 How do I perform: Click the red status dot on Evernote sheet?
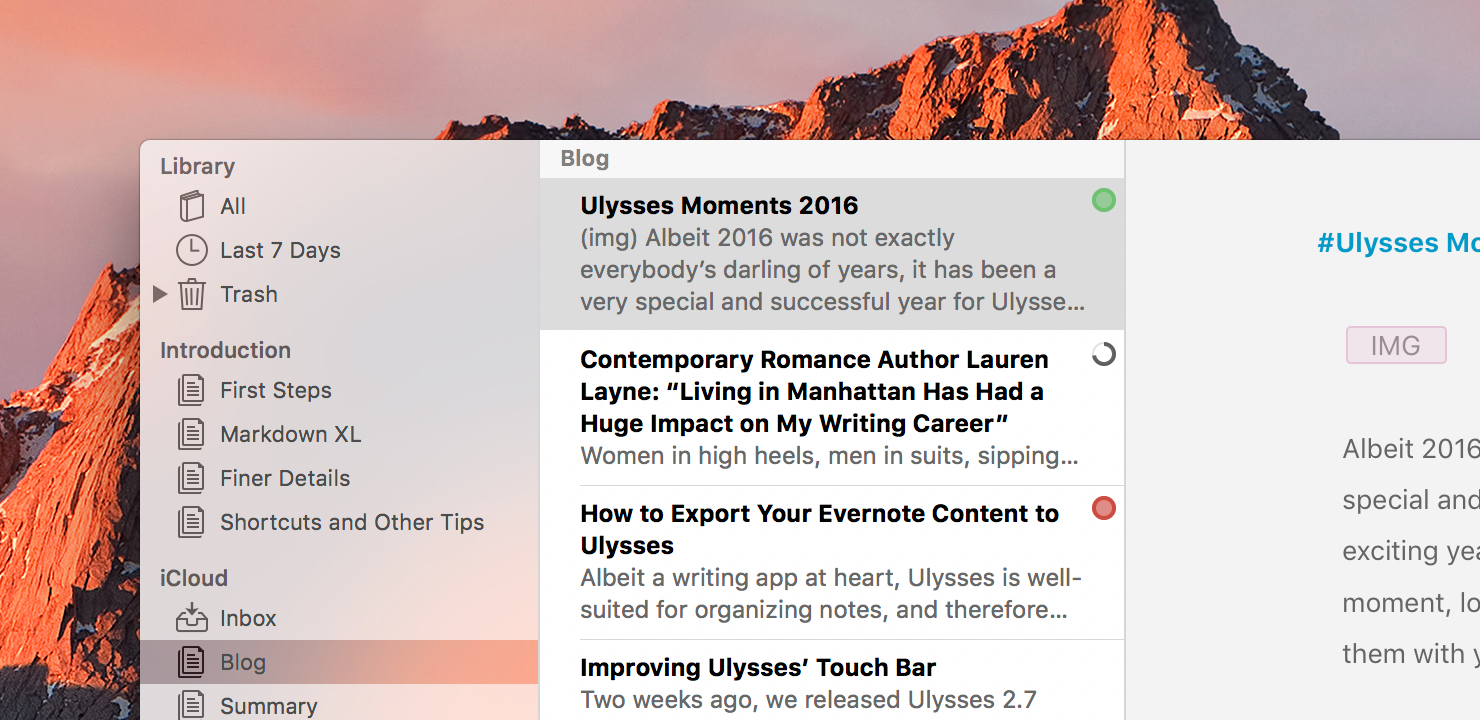[1103, 509]
